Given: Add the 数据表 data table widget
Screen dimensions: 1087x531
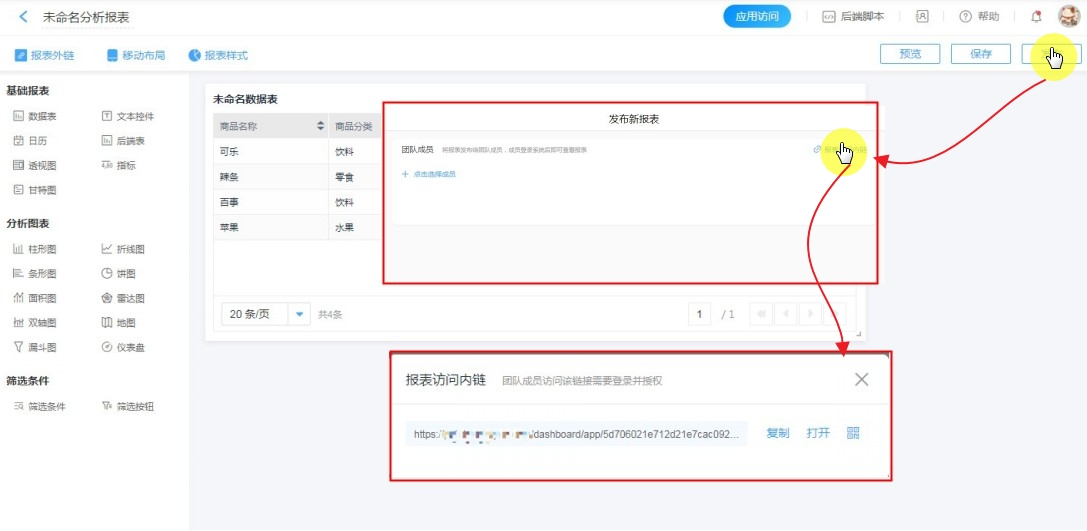Looking at the screenshot, I should pyautogui.click(x=34, y=117).
